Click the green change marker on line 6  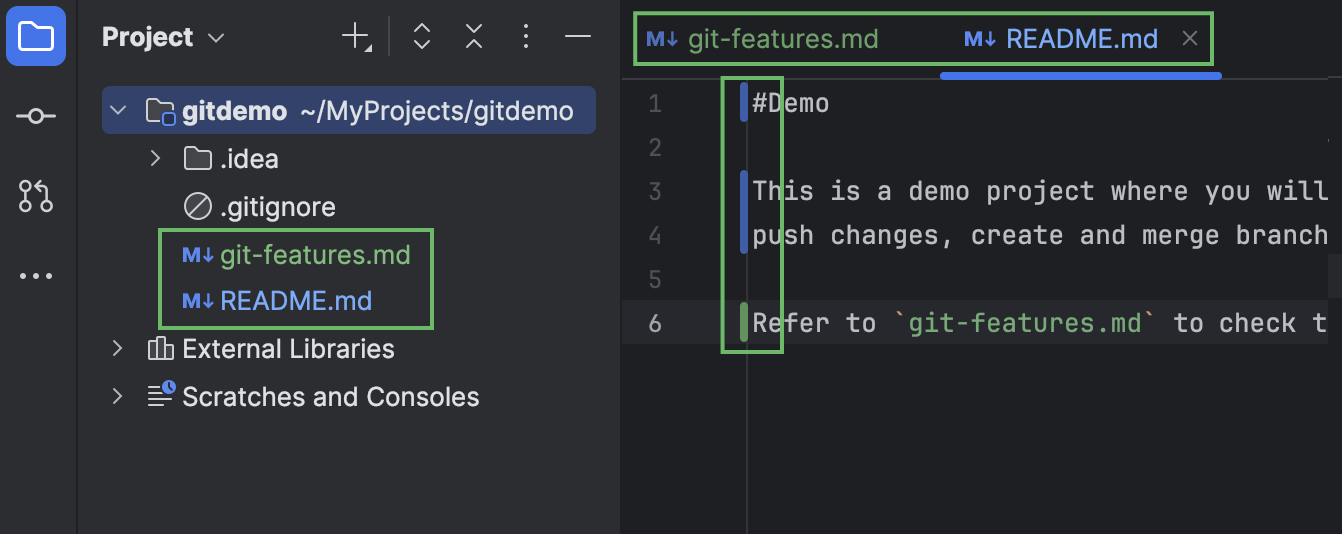pyautogui.click(x=744, y=322)
